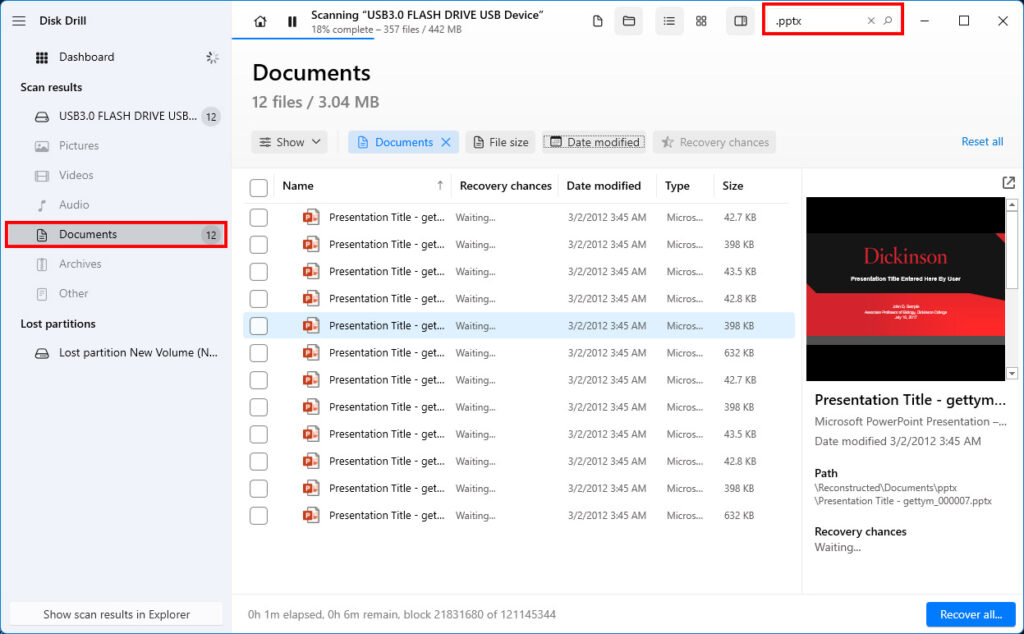This screenshot has width=1024, height=634.
Task: Click the Recover all button
Action: 970,614
